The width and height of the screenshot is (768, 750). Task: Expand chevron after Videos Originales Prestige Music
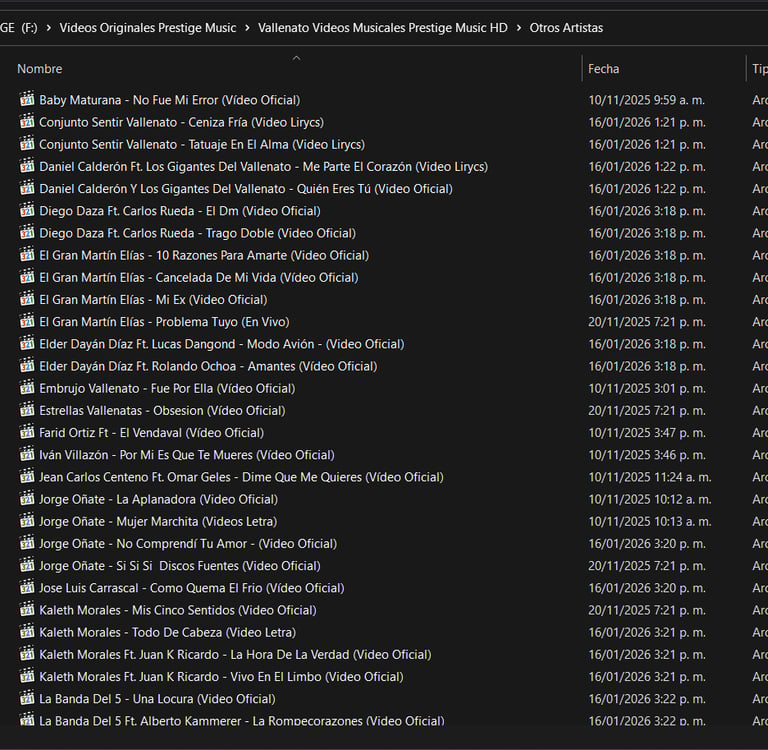pyautogui.click(x=247, y=28)
